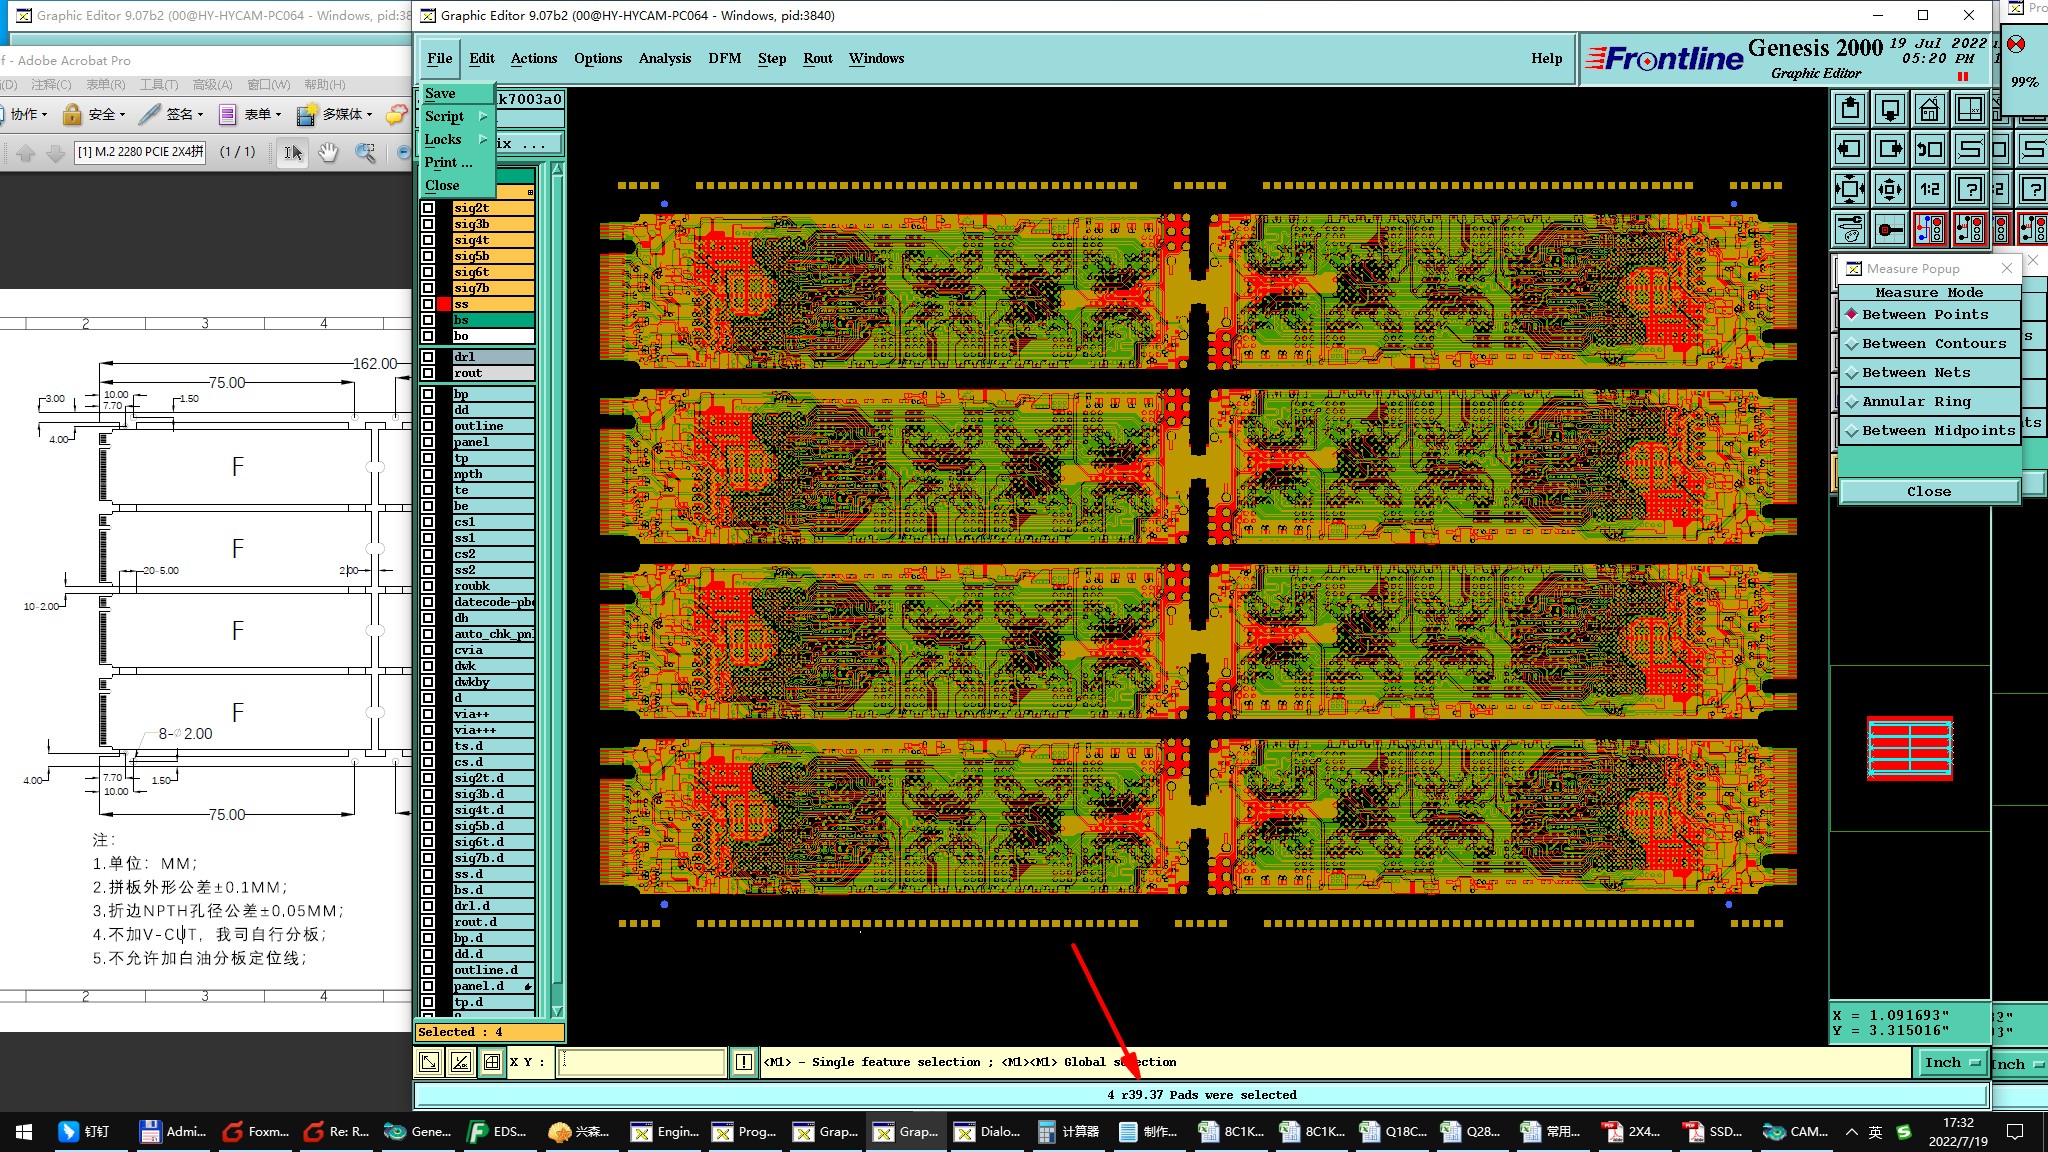Click the XY coordinate input field
Viewport: 2048px width, 1152px height.
point(641,1062)
